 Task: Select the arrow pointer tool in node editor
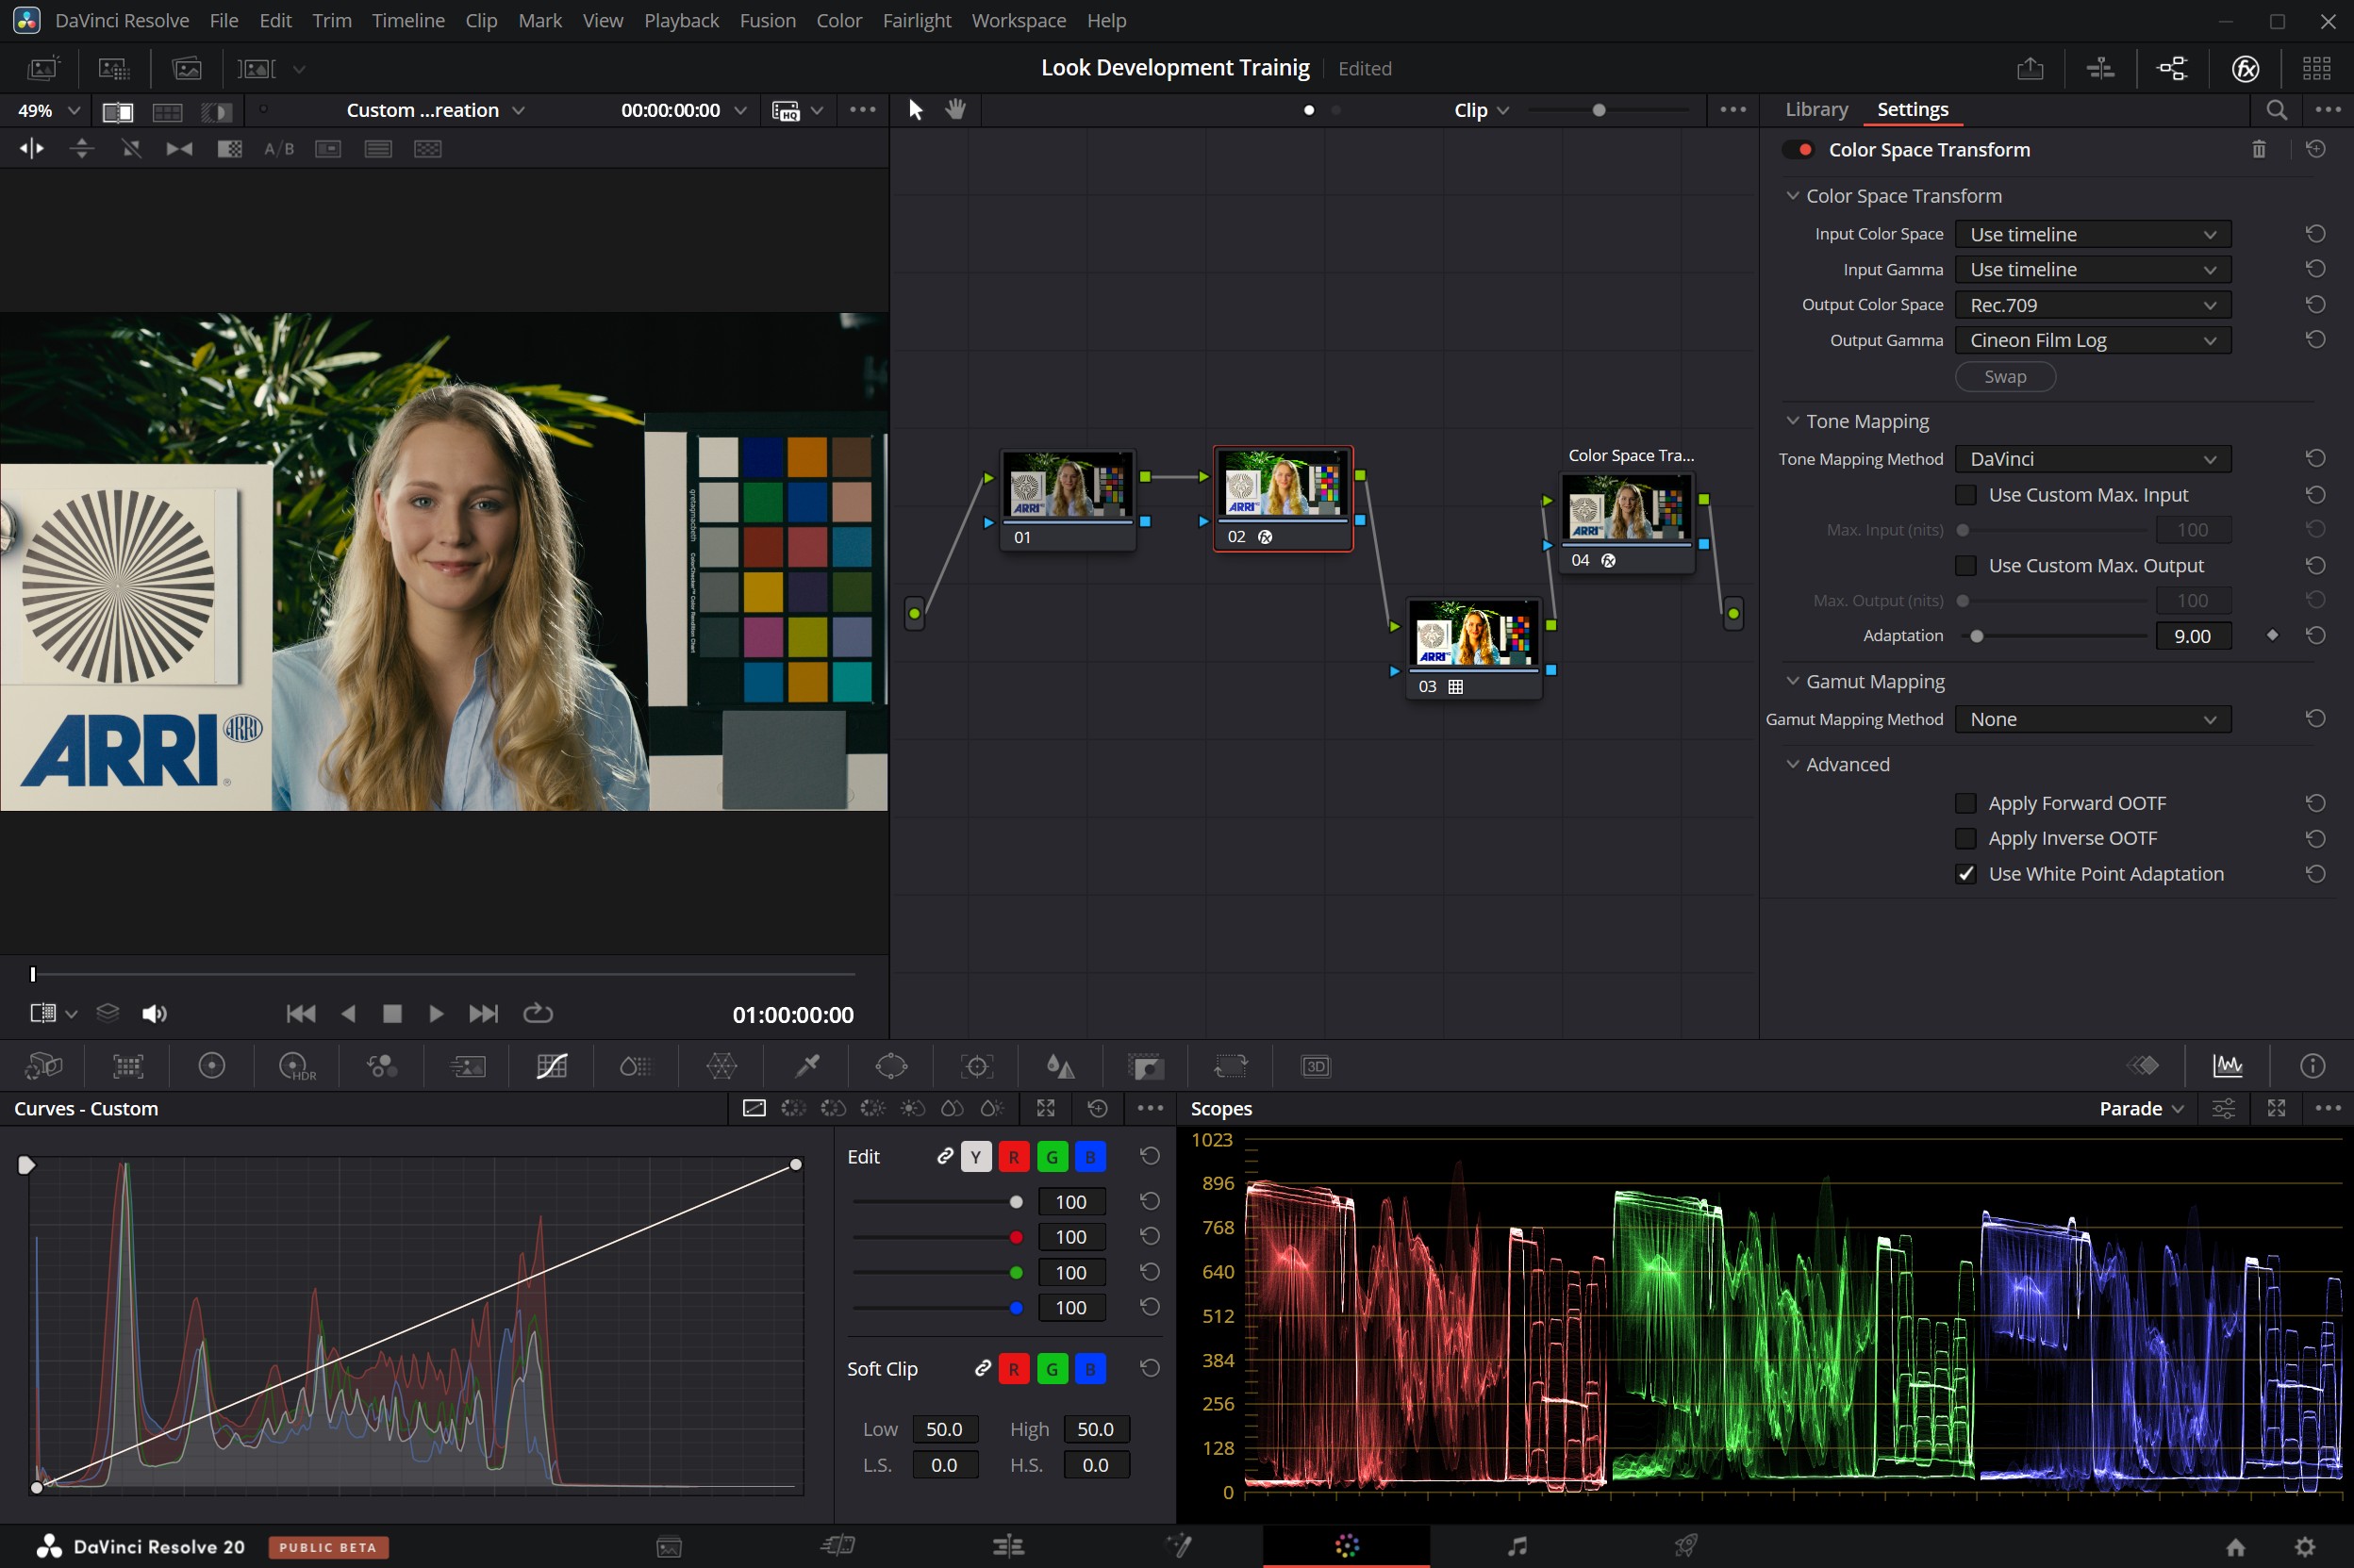point(915,110)
